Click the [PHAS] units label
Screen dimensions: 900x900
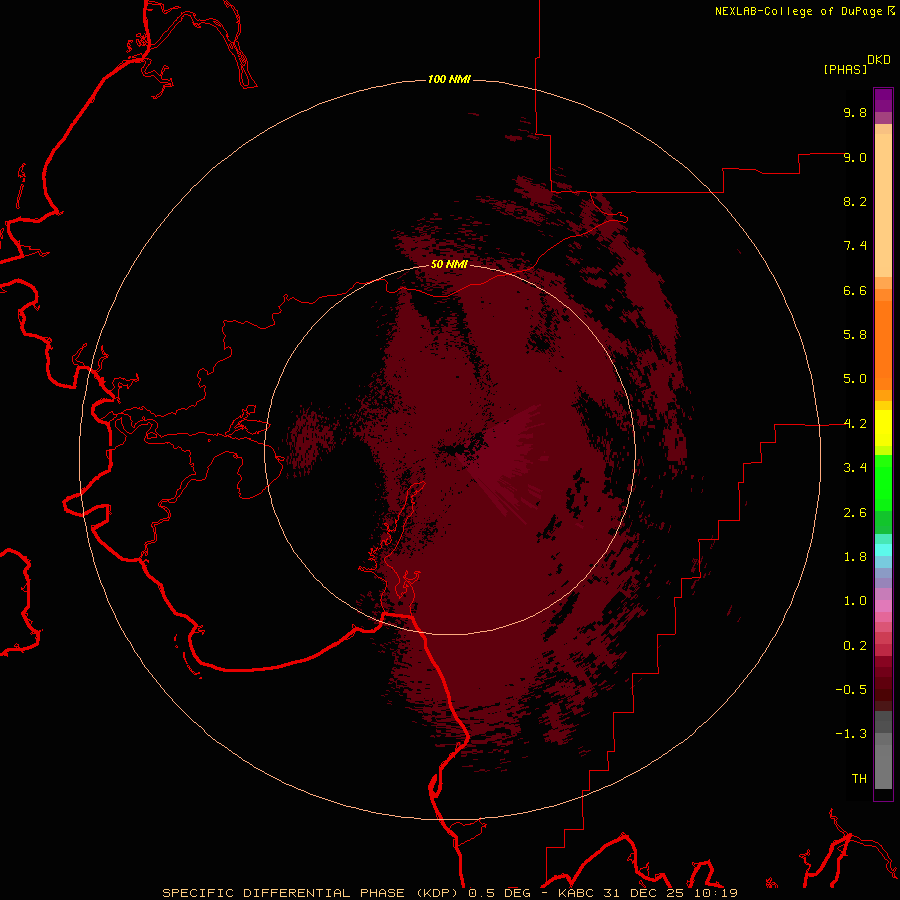coord(845,69)
